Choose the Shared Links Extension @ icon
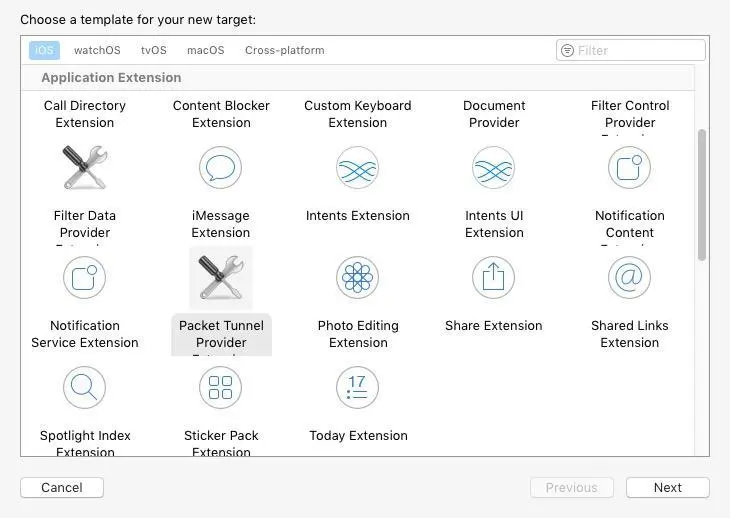The width and height of the screenshot is (730, 518). point(629,277)
